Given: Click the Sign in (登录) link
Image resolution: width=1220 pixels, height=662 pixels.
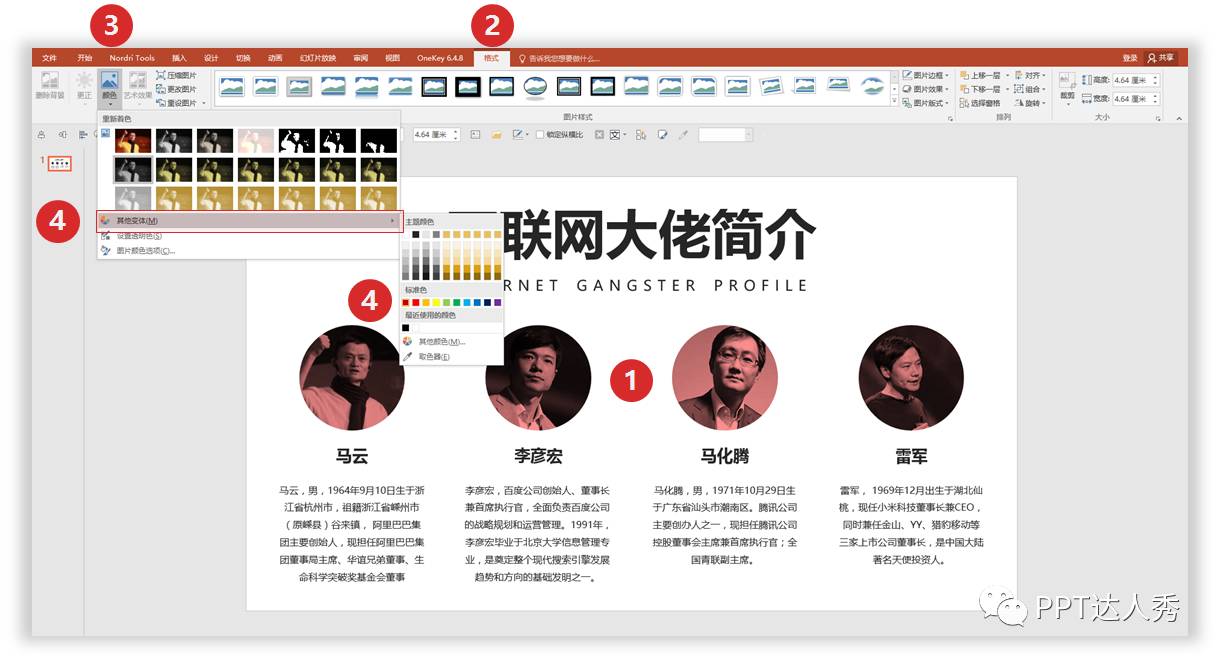Looking at the screenshot, I should click(x=1130, y=58).
